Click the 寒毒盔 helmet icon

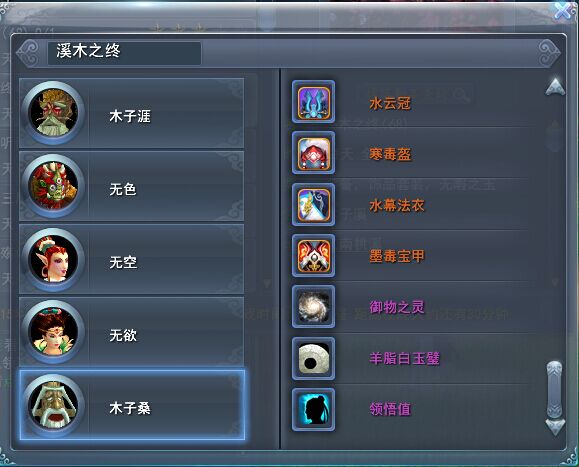click(314, 153)
